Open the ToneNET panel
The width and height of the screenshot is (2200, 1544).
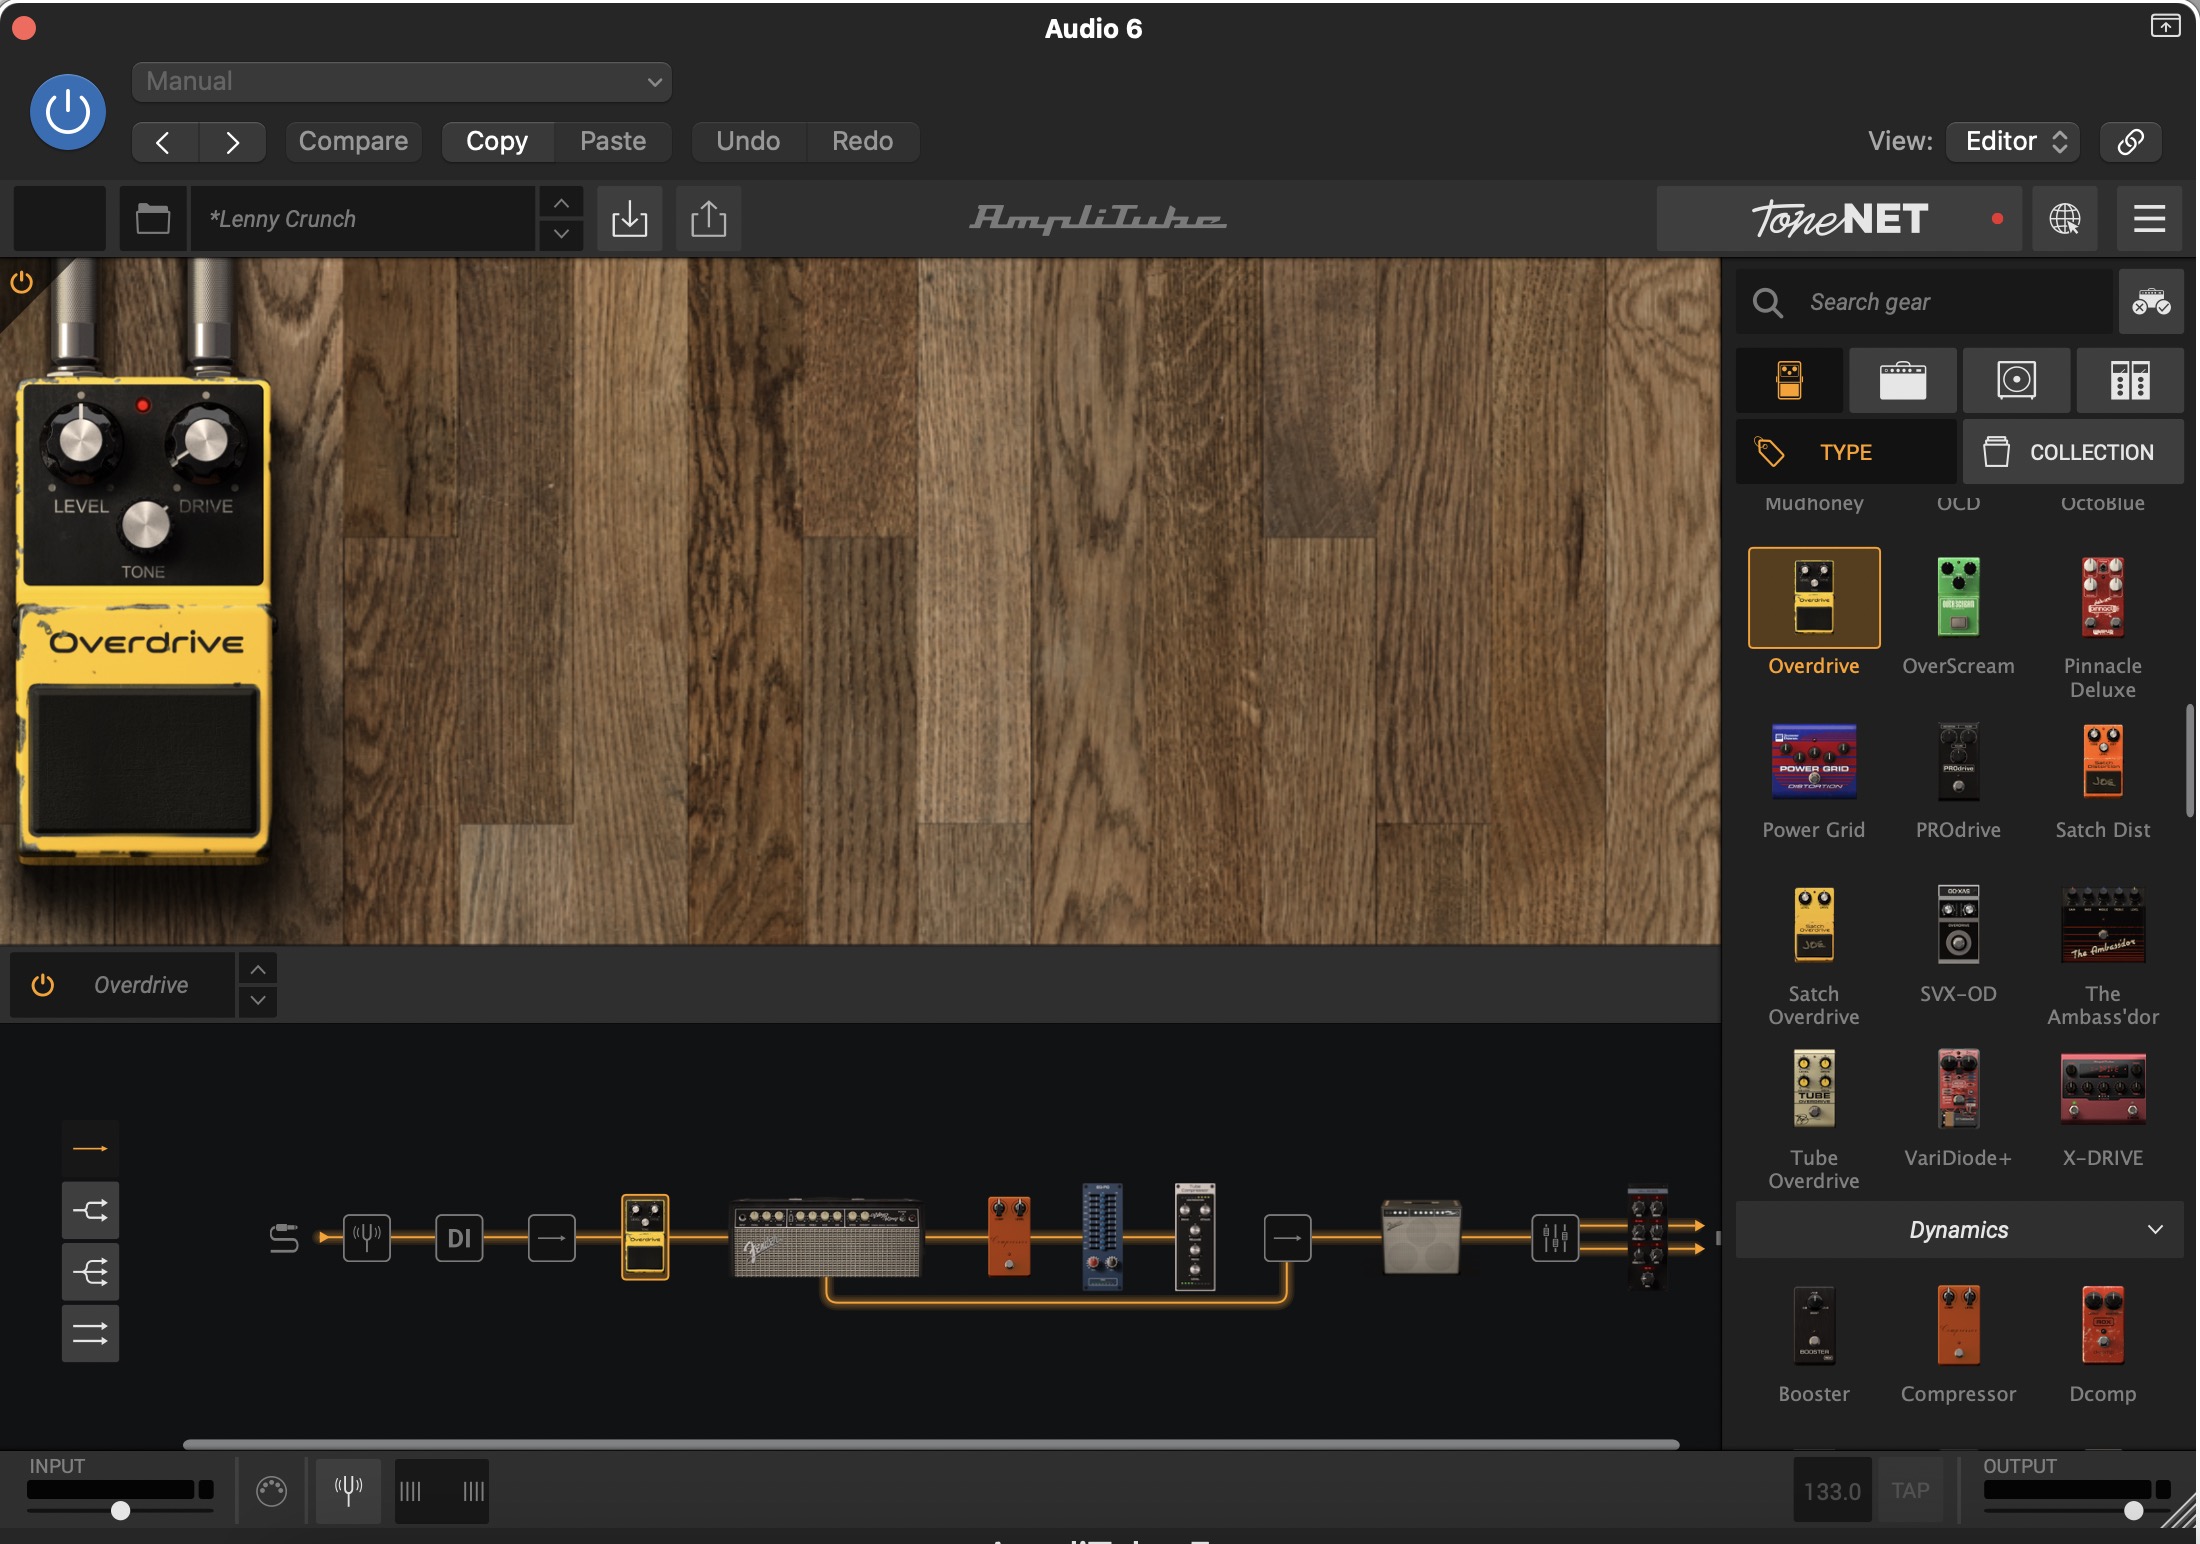[1839, 218]
